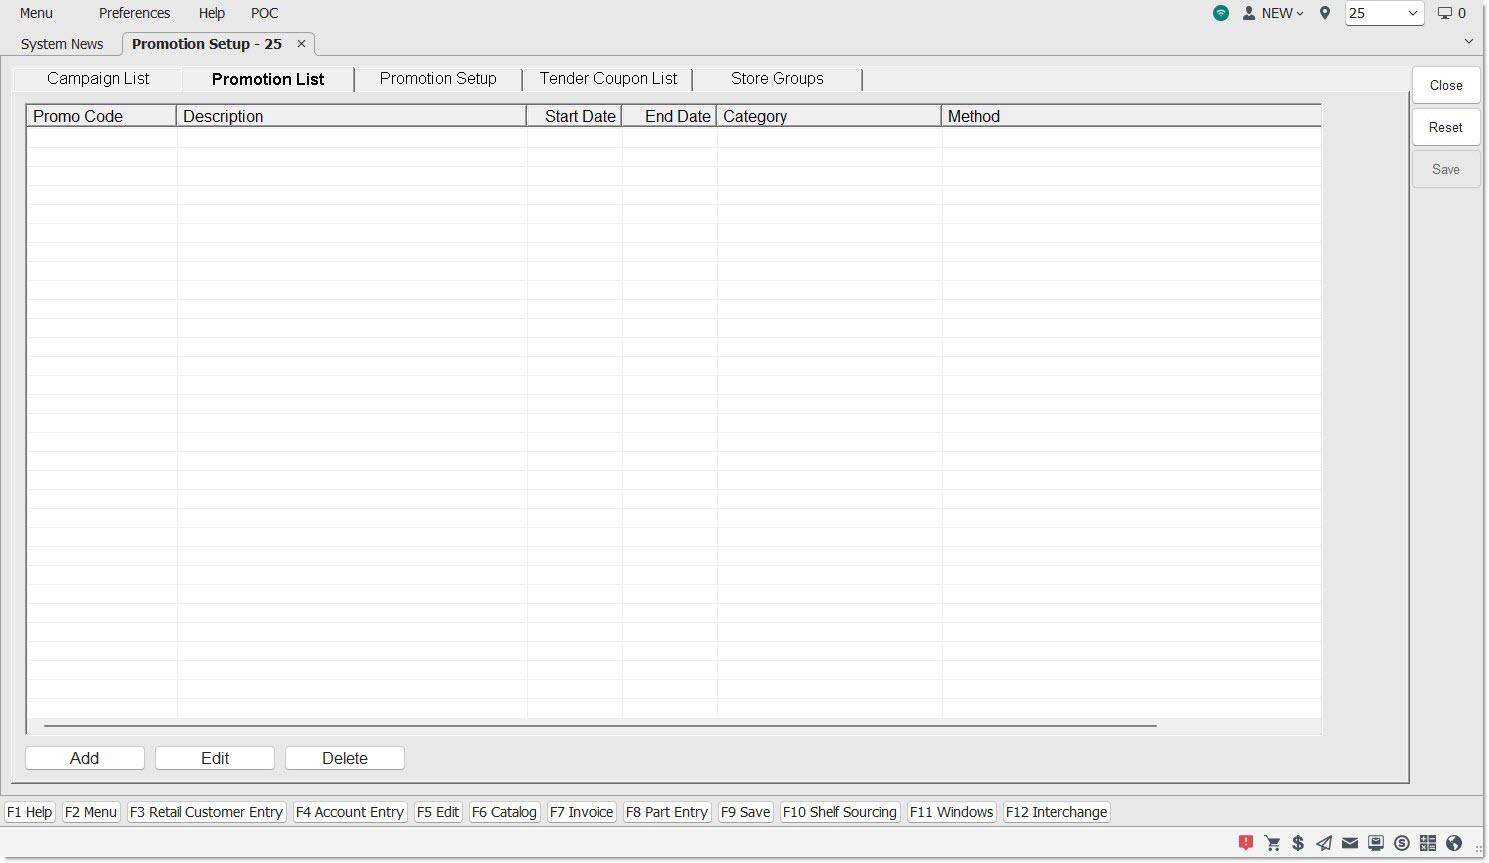
Task: Open the envelope mail icon
Action: [x=1350, y=843]
